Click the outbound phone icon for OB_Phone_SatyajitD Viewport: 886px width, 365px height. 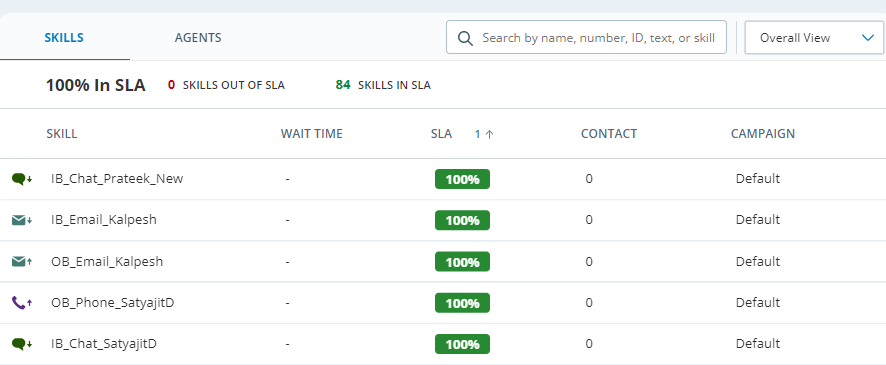[x=21, y=303]
